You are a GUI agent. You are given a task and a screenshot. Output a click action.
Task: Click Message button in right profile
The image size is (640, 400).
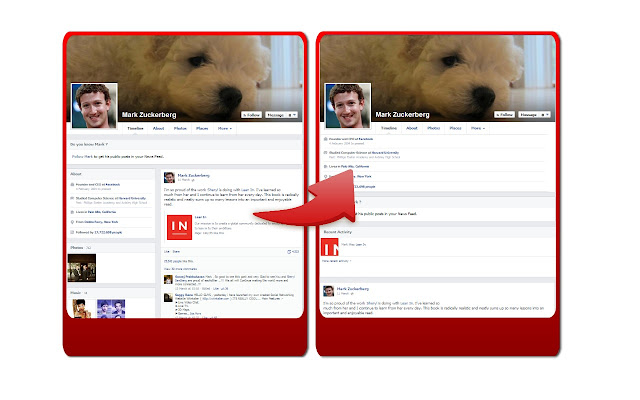coord(529,115)
